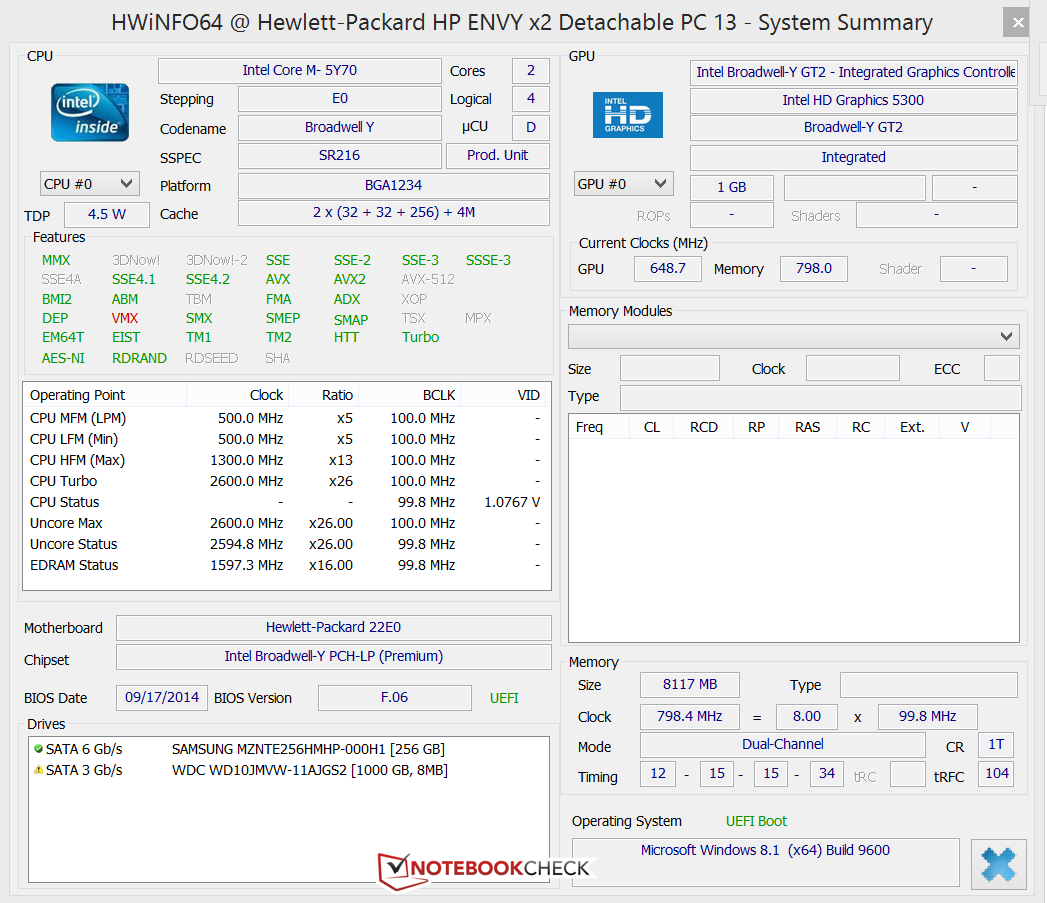Screen dimensions: 1047x903
Task: Click the BCLK column header
Action: [x=409, y=395]
